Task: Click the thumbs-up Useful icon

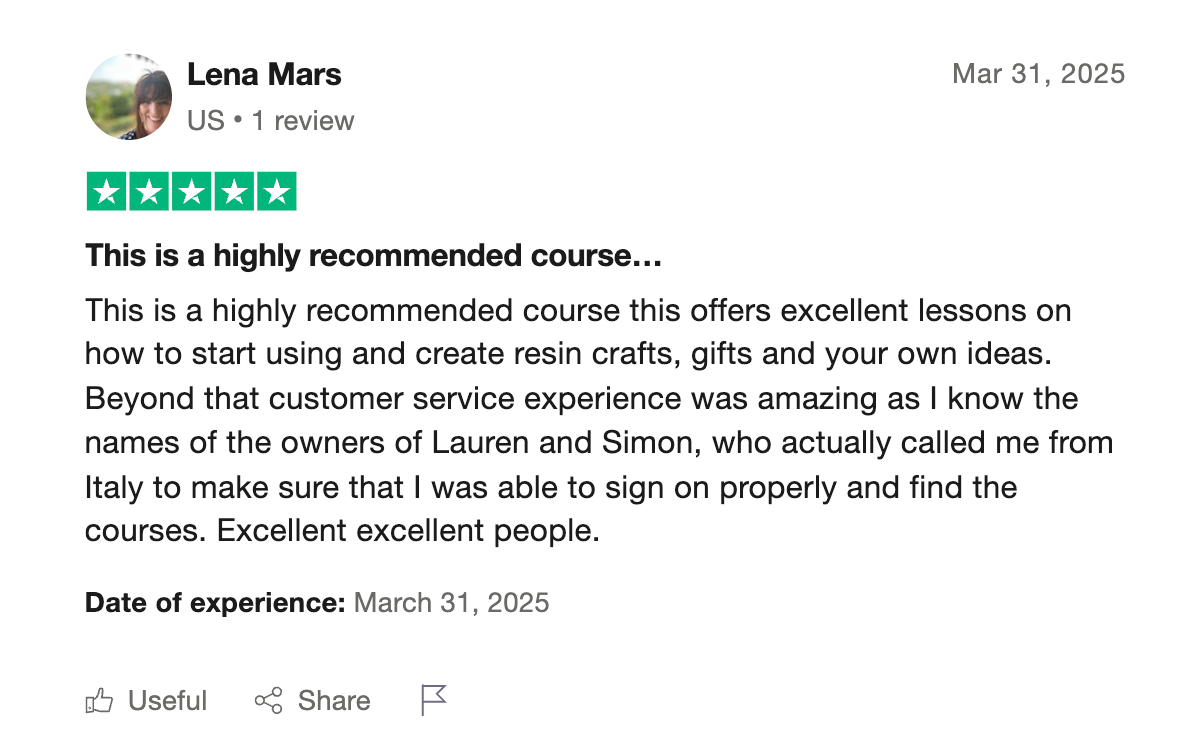Action: pyautogui.click(x=98, y=701)
